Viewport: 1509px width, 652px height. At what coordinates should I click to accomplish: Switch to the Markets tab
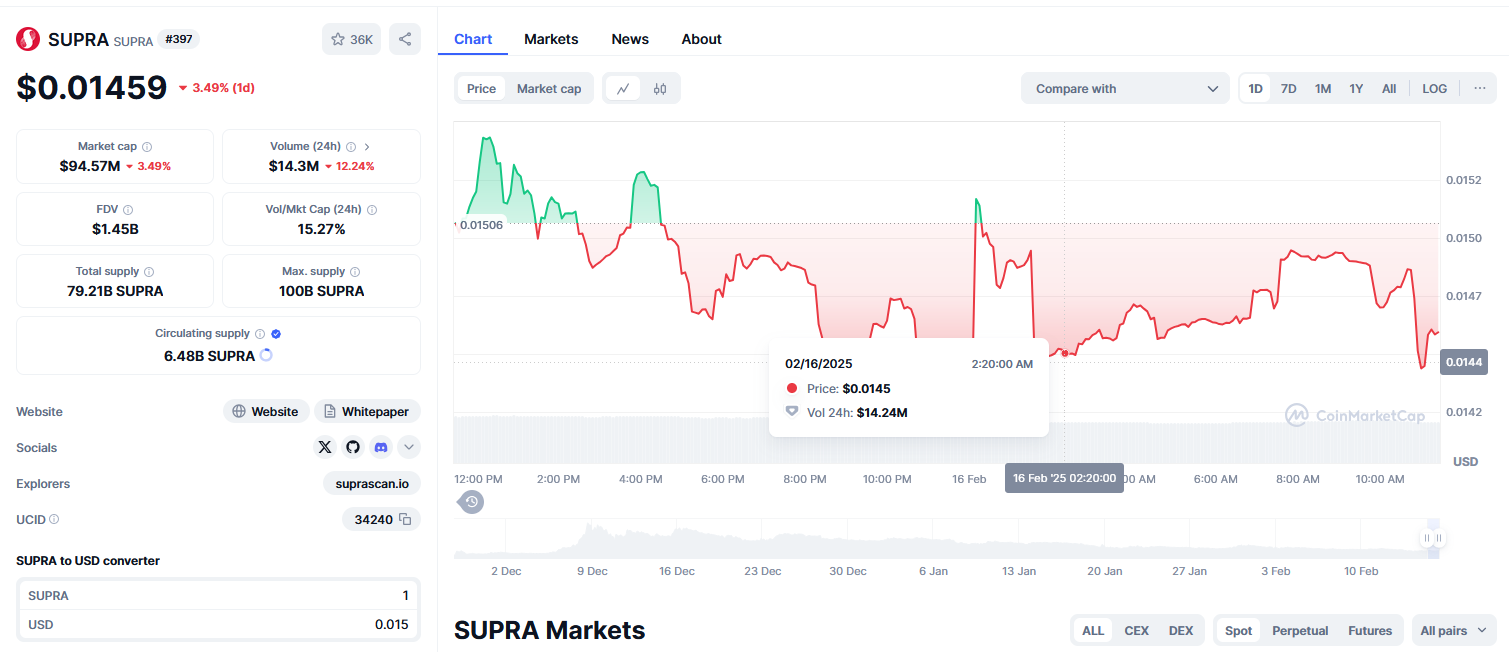coord(551,39)
